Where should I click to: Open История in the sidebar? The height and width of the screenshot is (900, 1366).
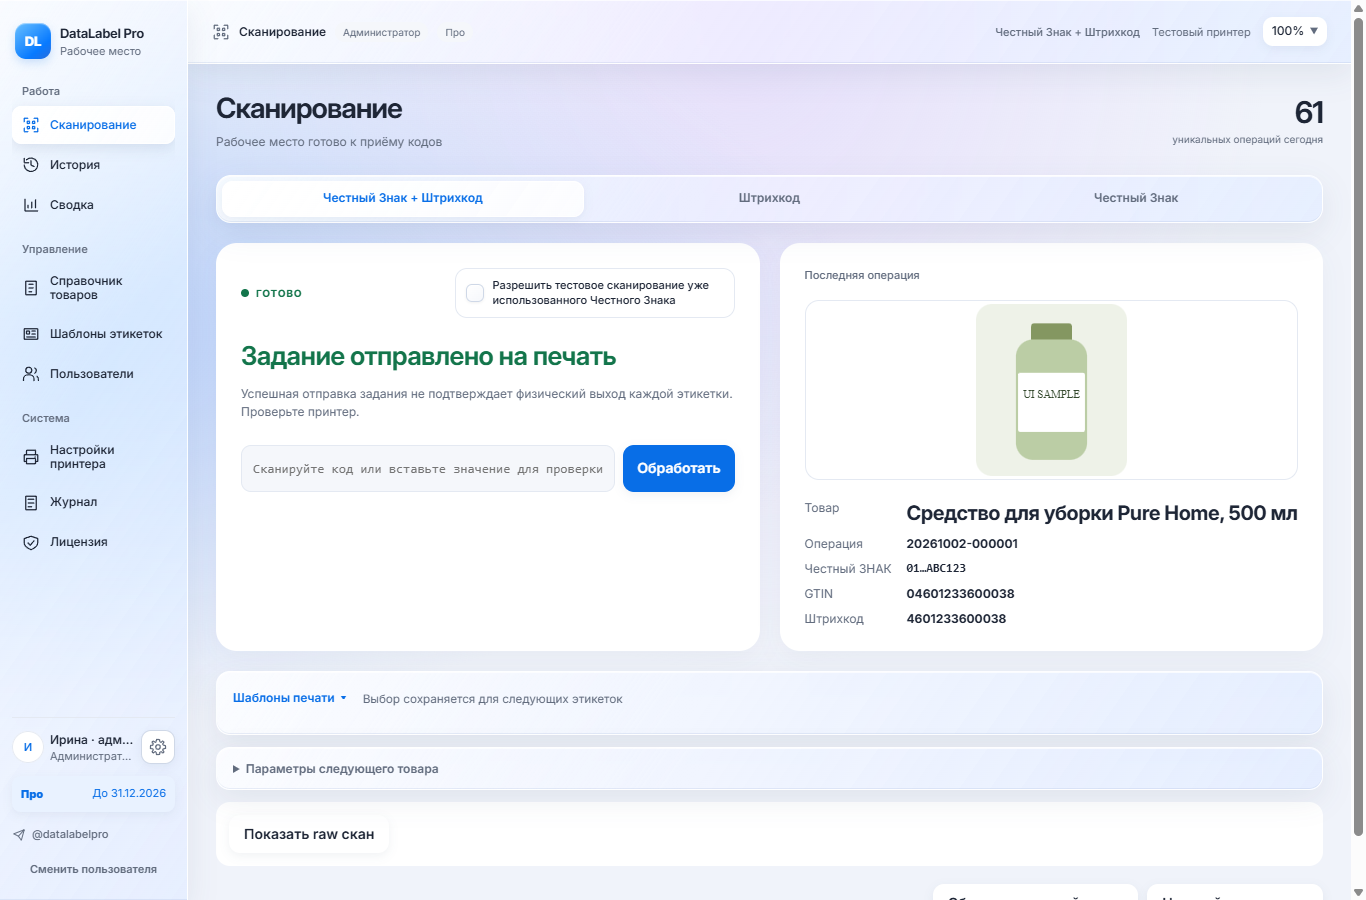[94, 165]
